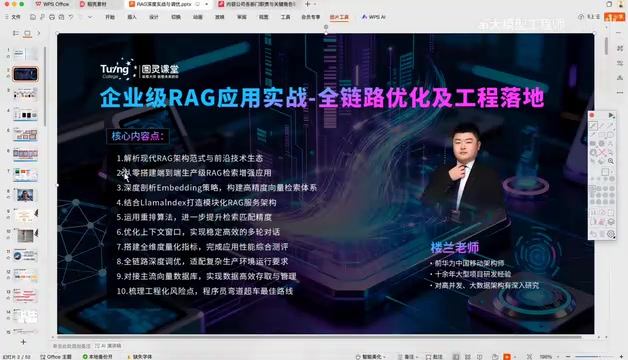Close the RAG深度实战与调优.pptx tab
The image size is (628, 360).
click(x=207, y=4)
